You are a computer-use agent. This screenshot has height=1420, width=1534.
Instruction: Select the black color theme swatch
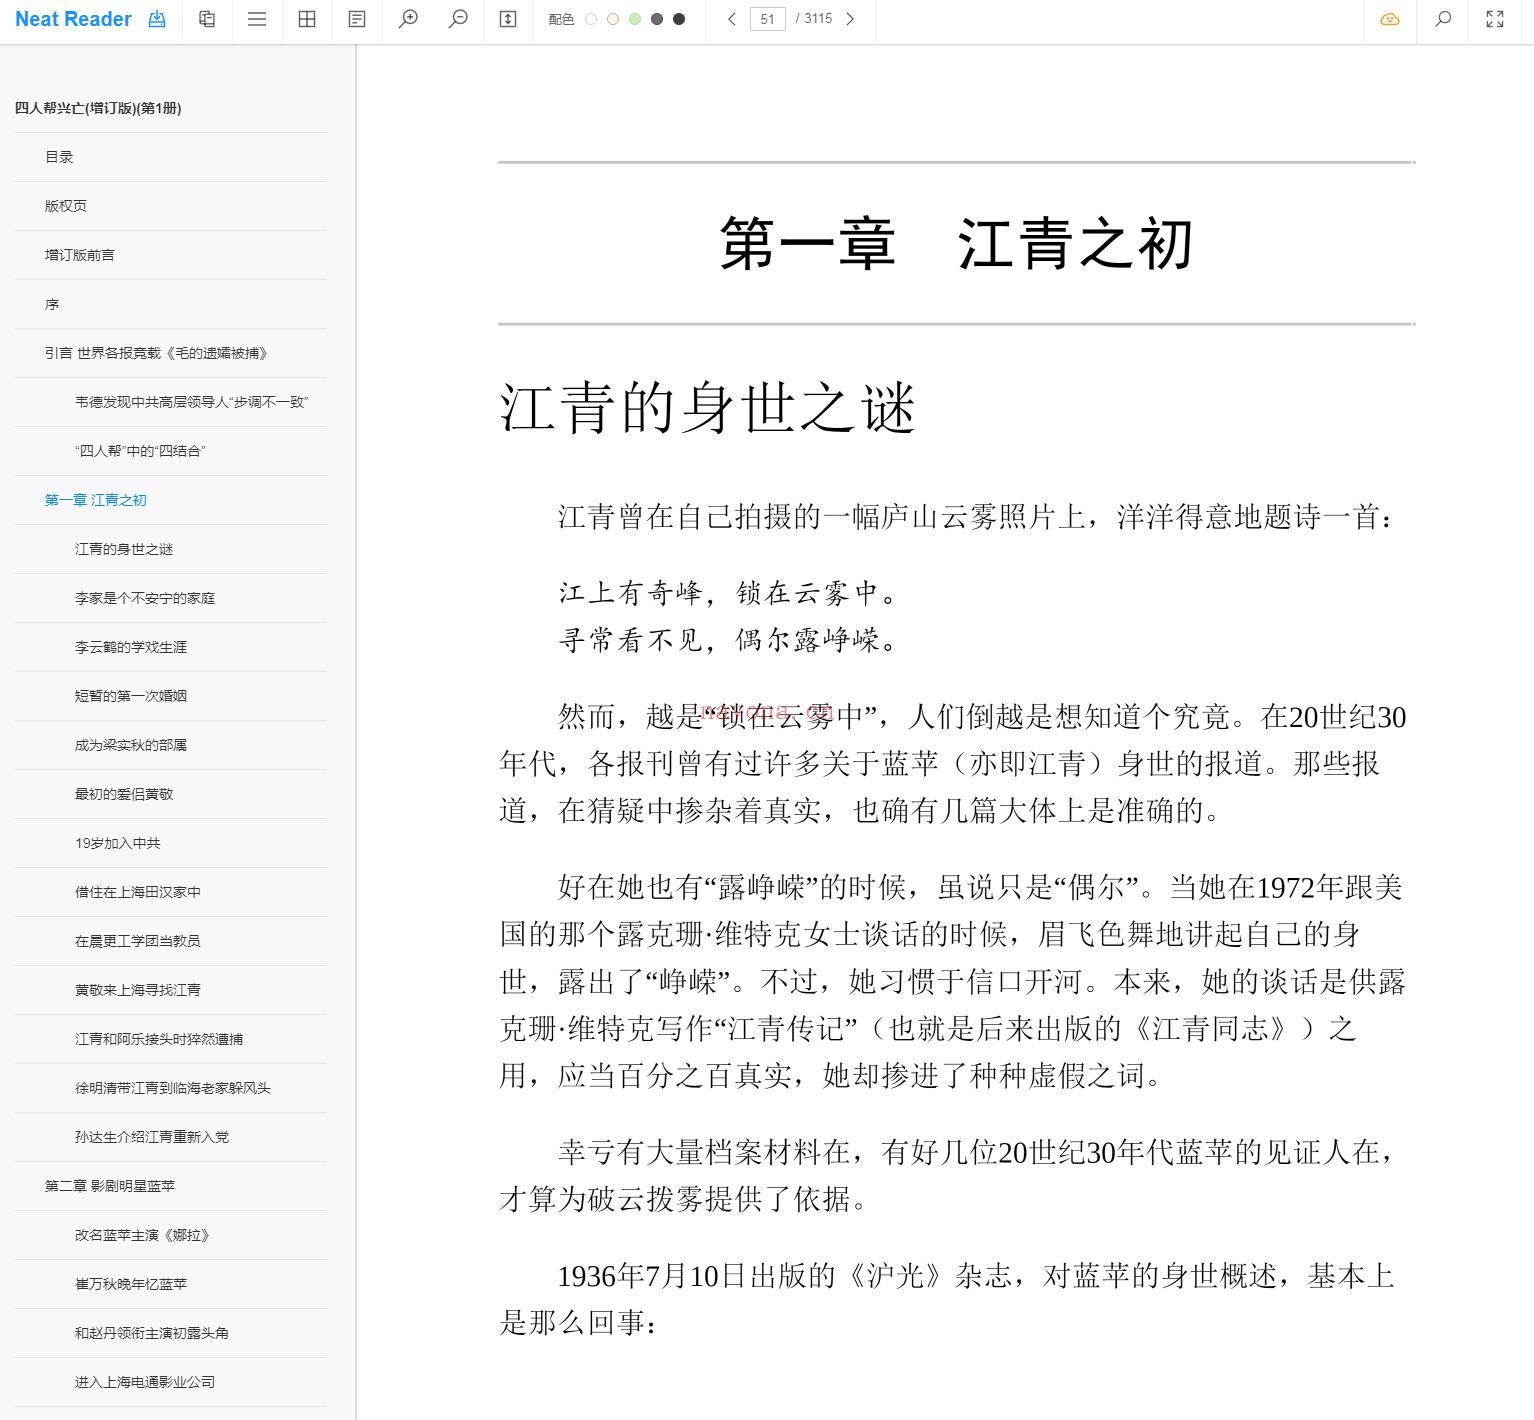[679, 19]
